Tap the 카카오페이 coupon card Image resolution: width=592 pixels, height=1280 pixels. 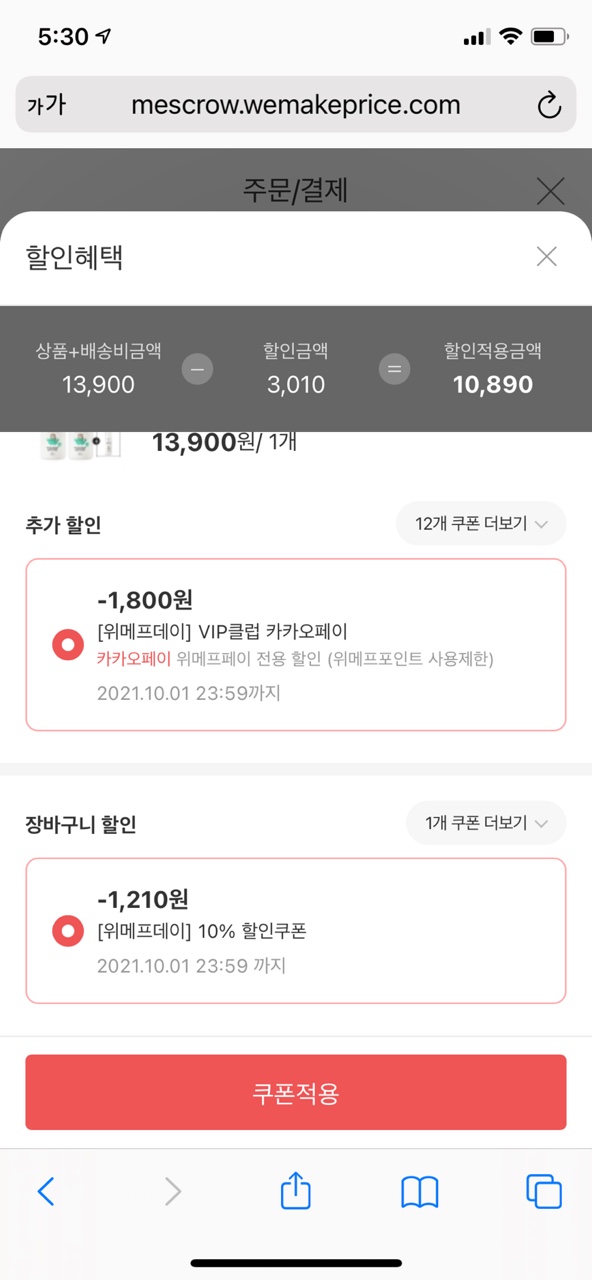[x=296, y=645]
